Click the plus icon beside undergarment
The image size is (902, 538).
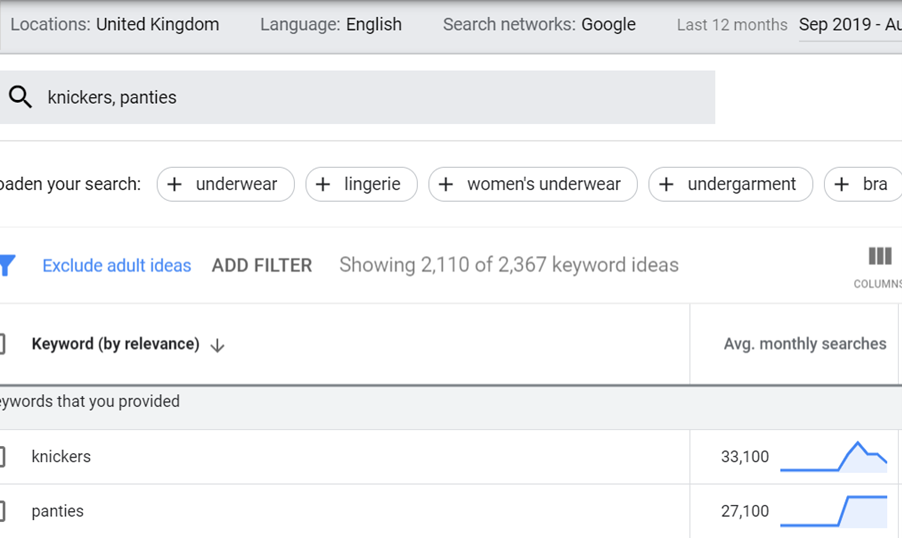(666, 184)
